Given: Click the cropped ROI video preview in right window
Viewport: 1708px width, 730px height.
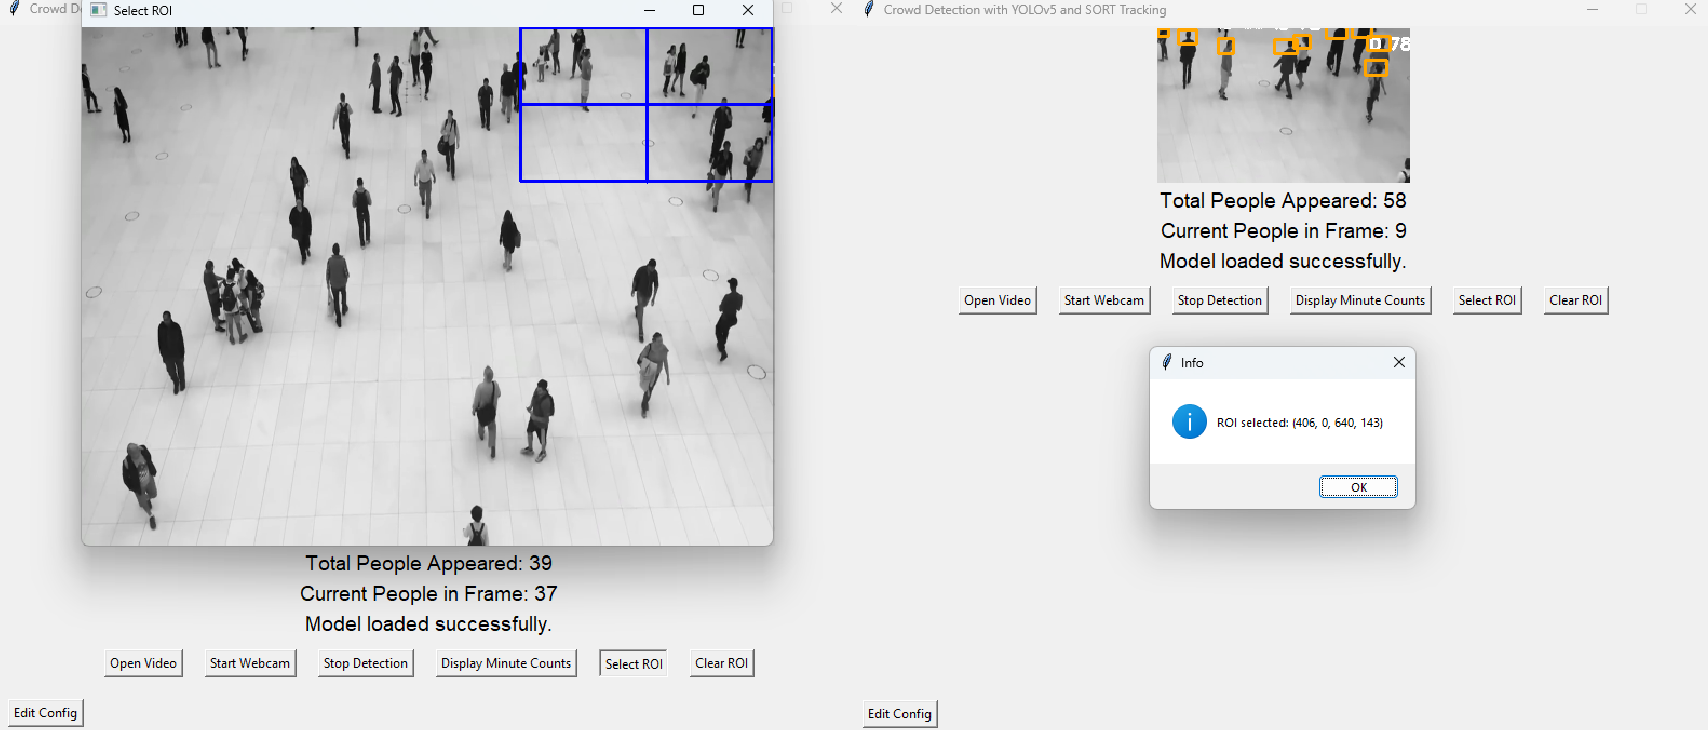Looking at the screenshot, I should [x=1283, y=105].
